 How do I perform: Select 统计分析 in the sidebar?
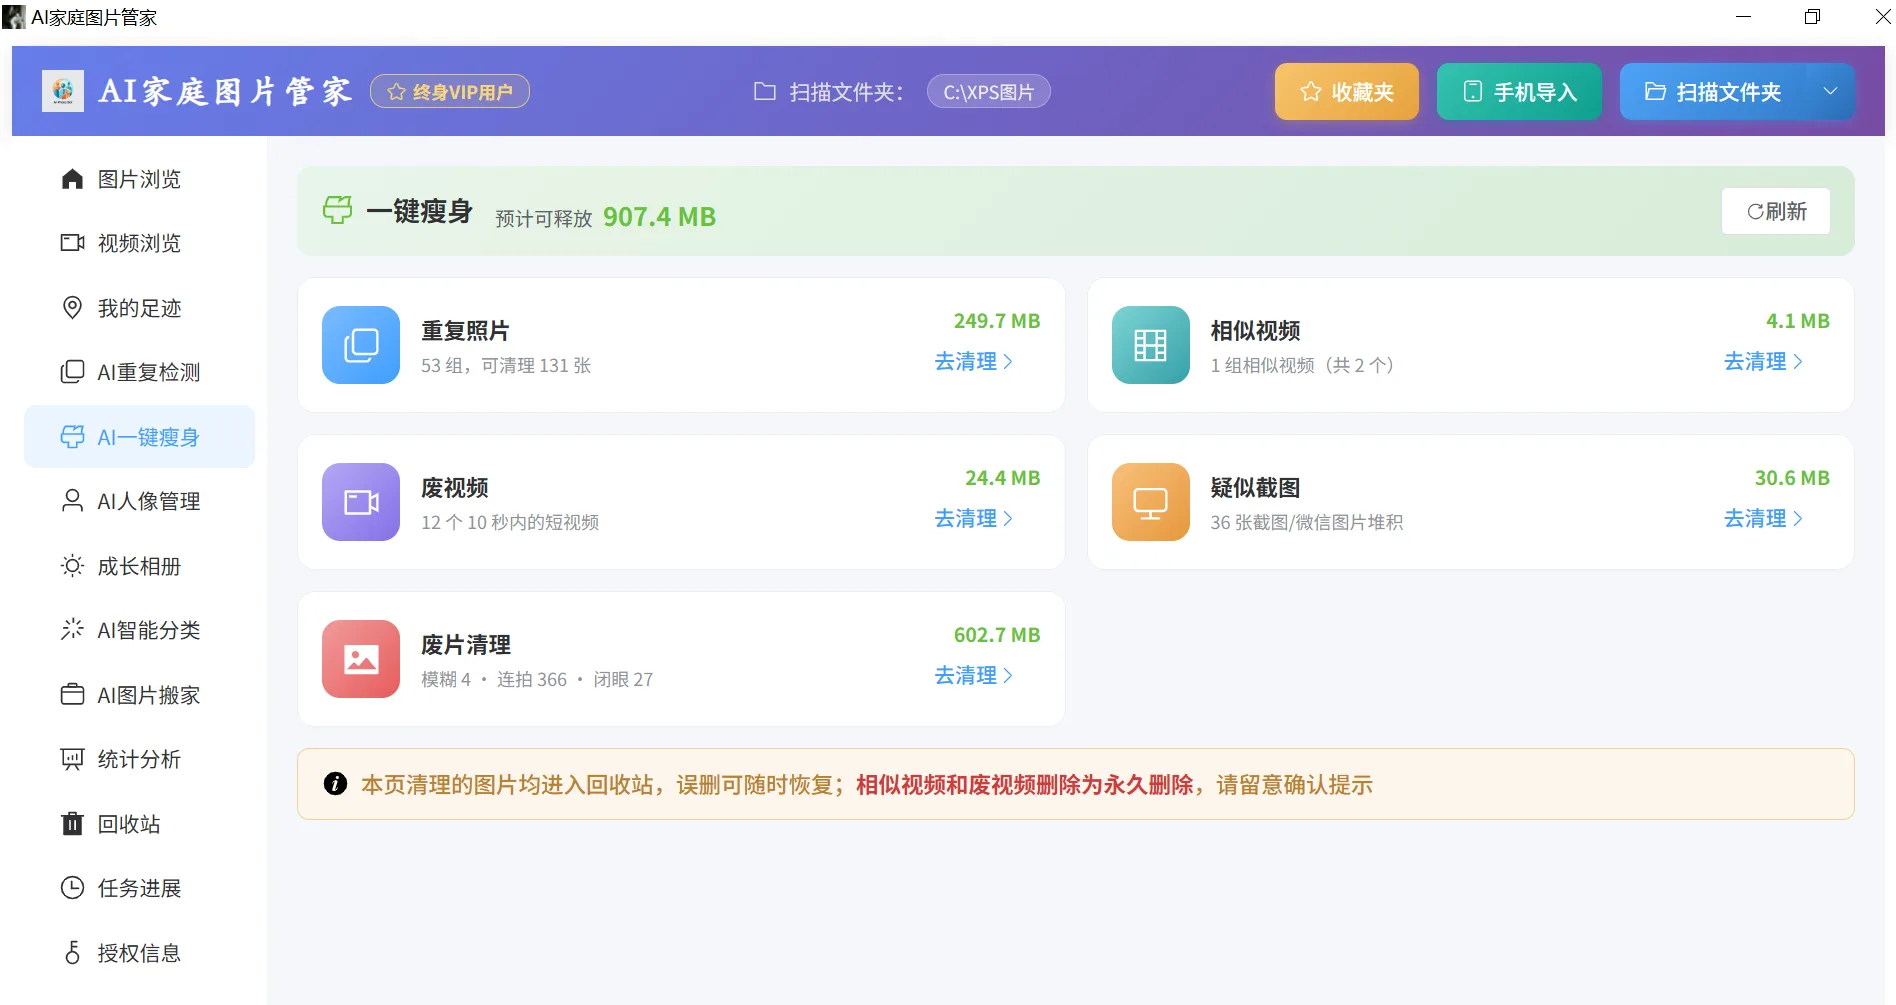click(x=139, y=760)
